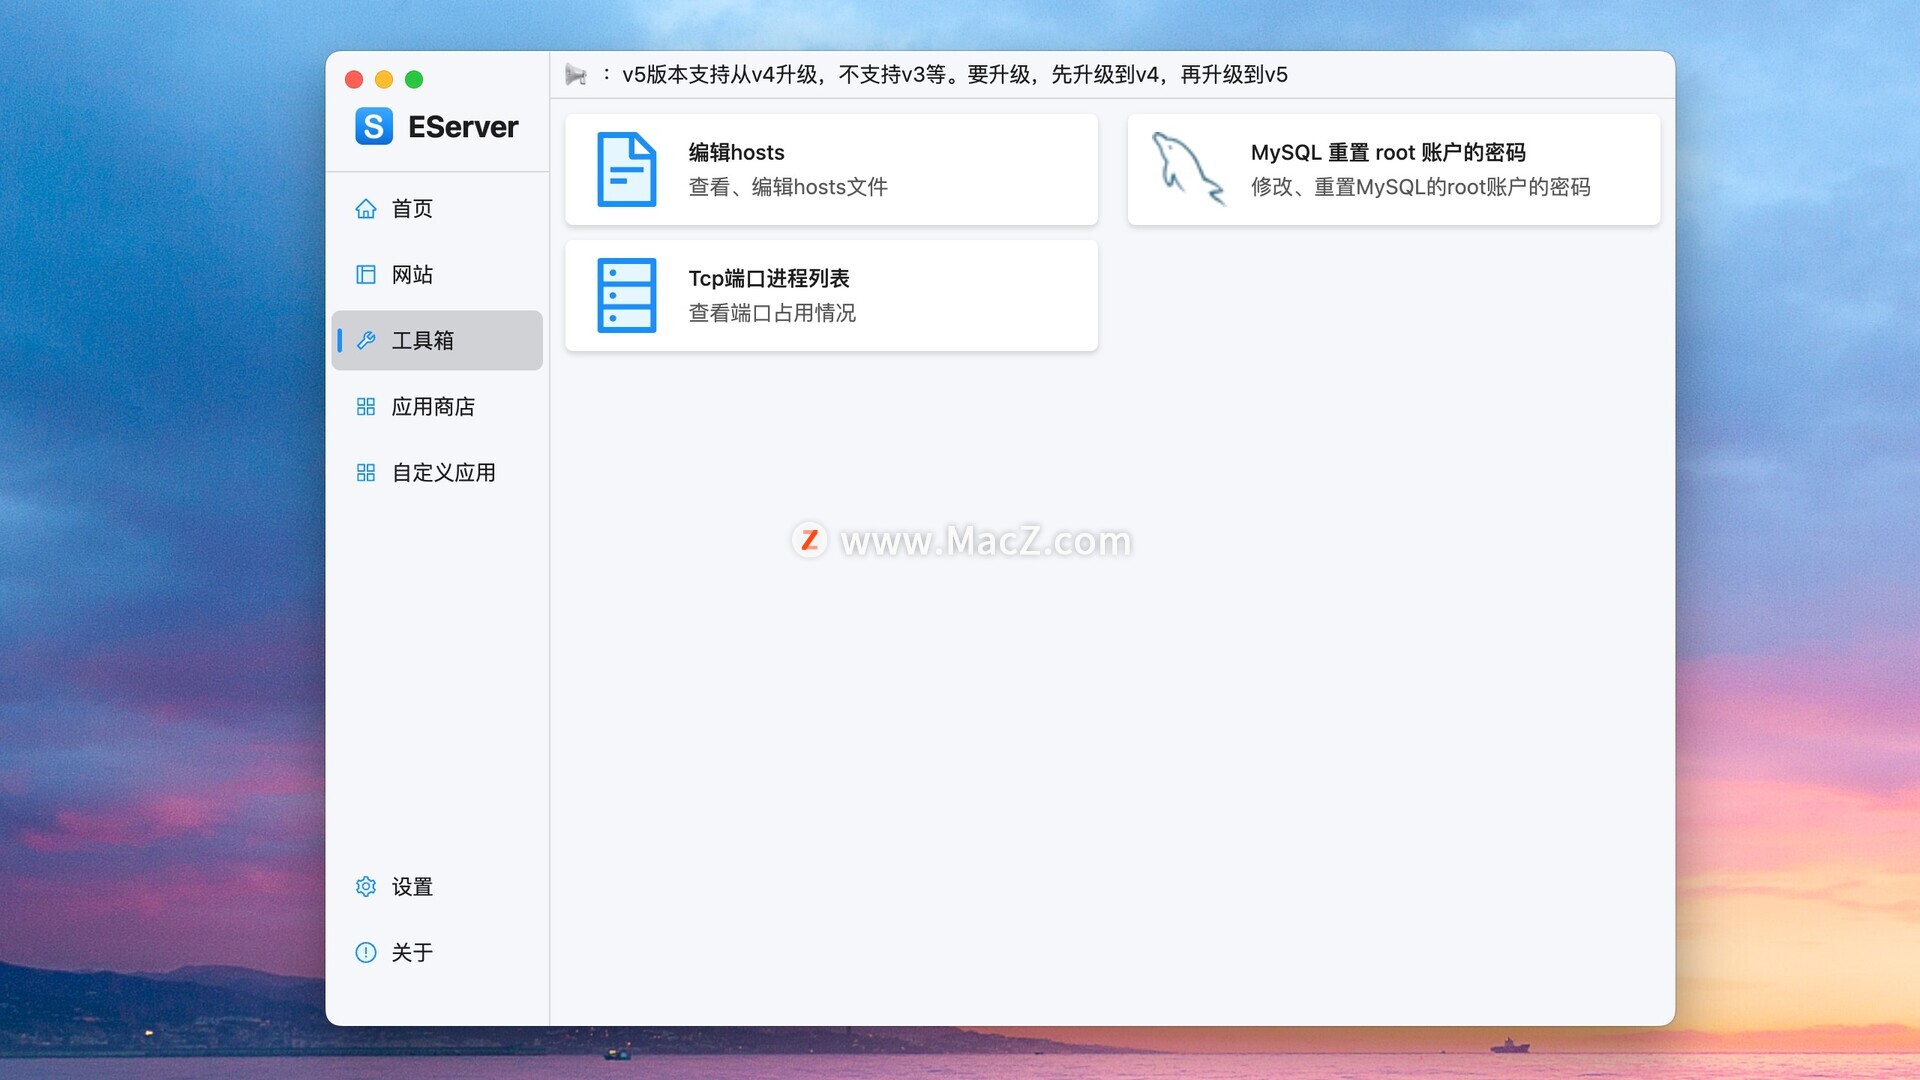Click the EServer logo icon
This screenshot has height=1080, width=1920.
click(x=374, y=127)
